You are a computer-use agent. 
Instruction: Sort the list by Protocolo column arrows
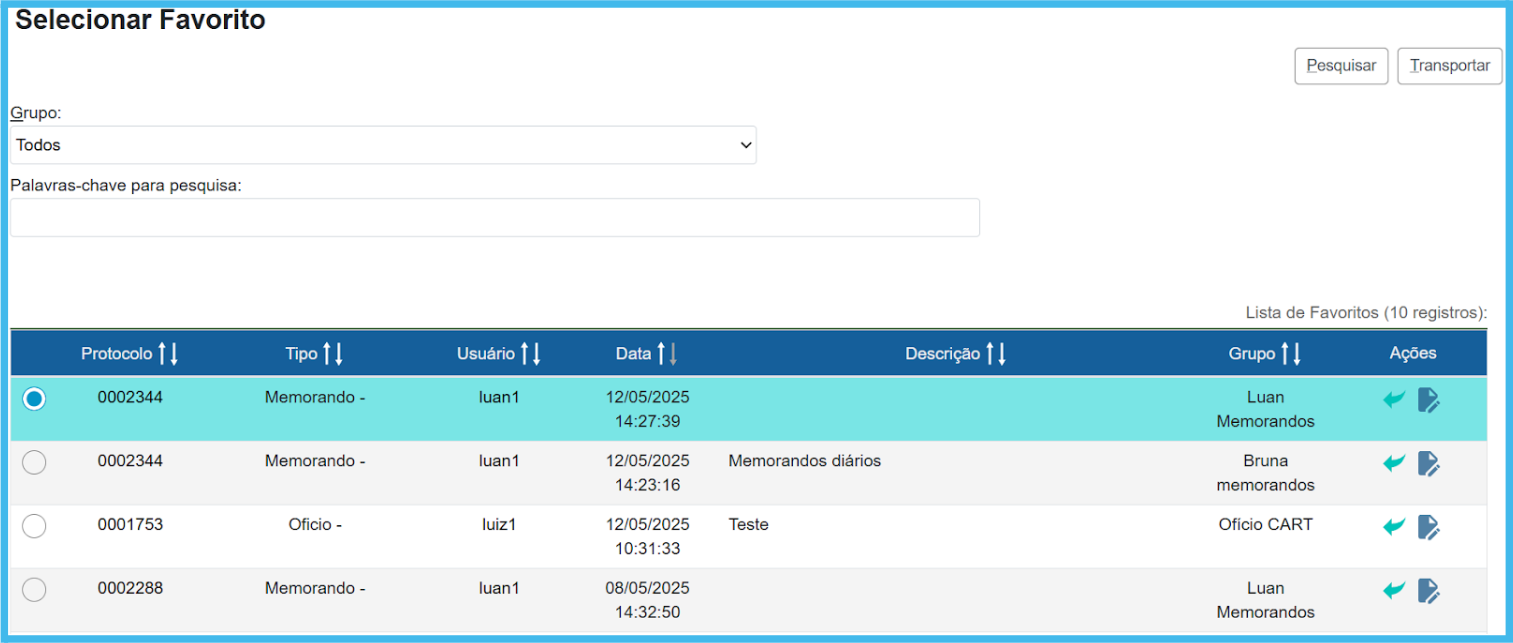168,353
